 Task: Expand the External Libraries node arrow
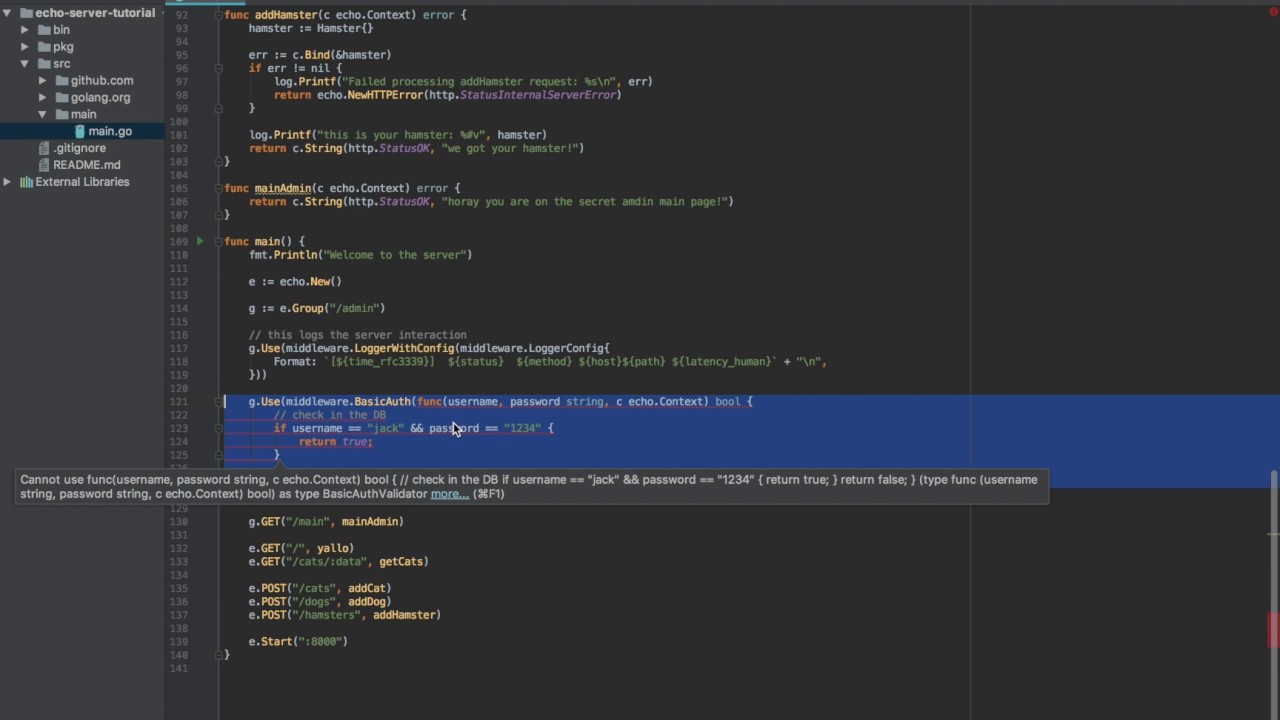coord(8,182)
